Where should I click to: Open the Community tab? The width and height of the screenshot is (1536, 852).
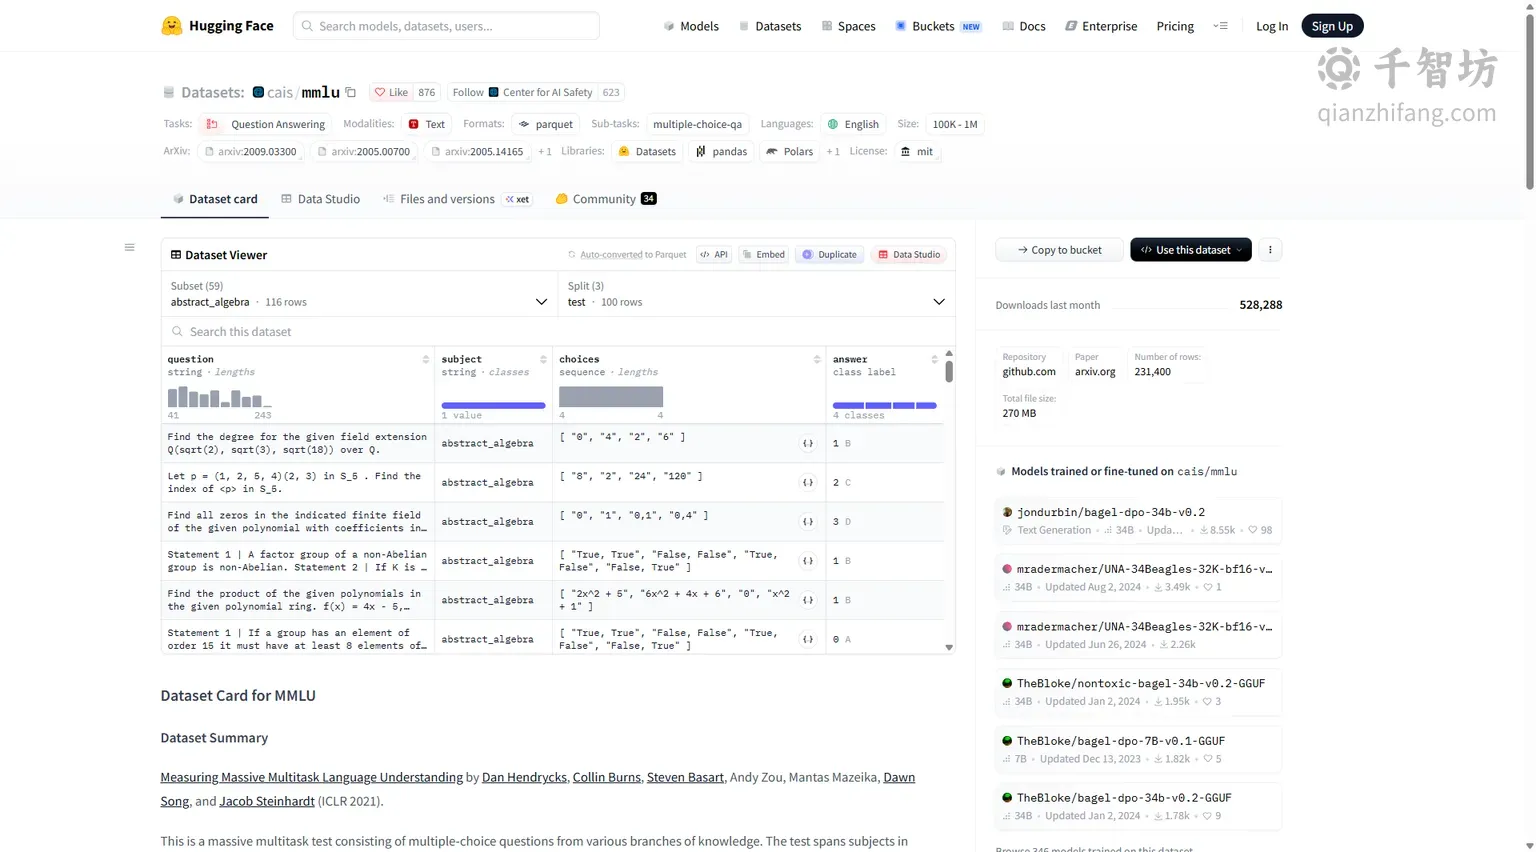606,199
